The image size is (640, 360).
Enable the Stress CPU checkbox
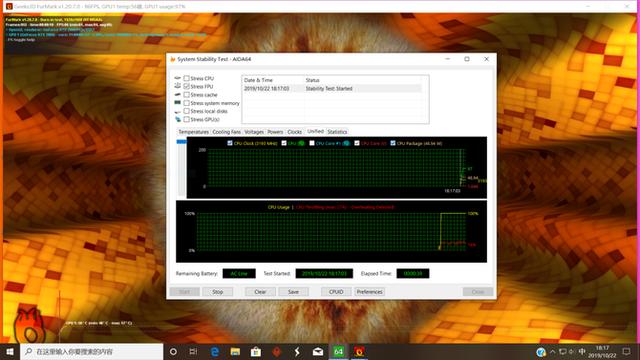(x=187, y=78)
